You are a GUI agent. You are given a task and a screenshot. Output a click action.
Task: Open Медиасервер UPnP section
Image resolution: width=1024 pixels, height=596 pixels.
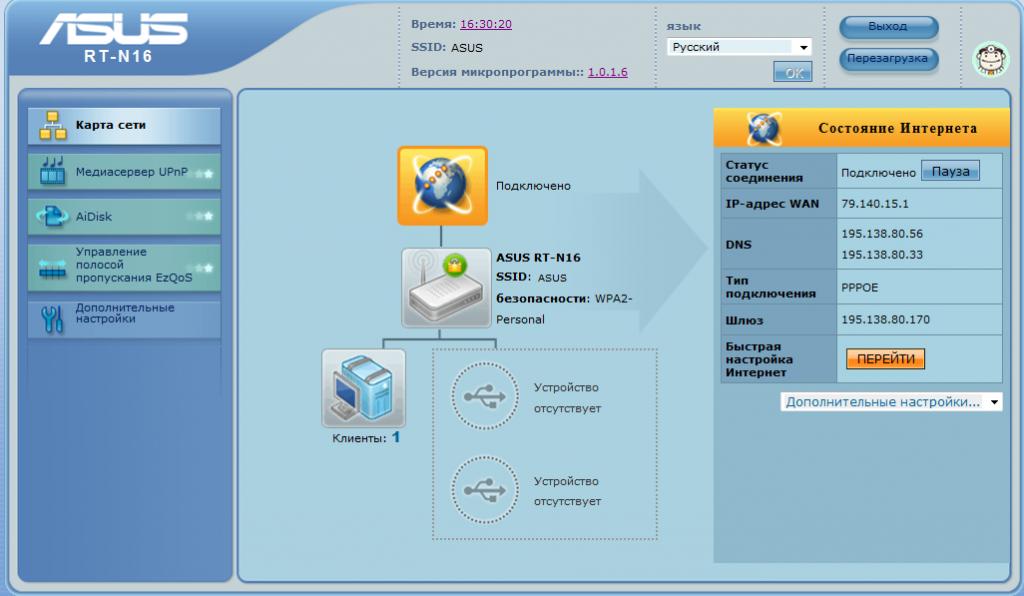click(x=124, y=172)
